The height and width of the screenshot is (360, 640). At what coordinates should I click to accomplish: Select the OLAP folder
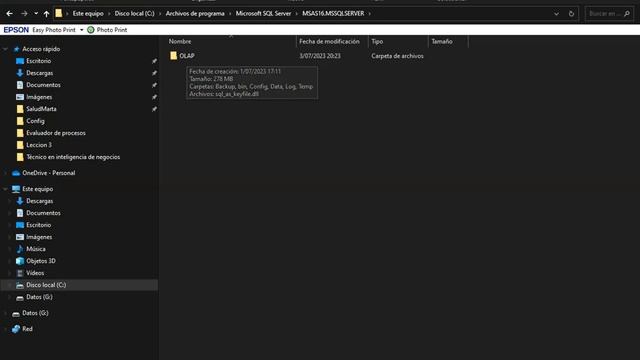click(x=187, y=56)
